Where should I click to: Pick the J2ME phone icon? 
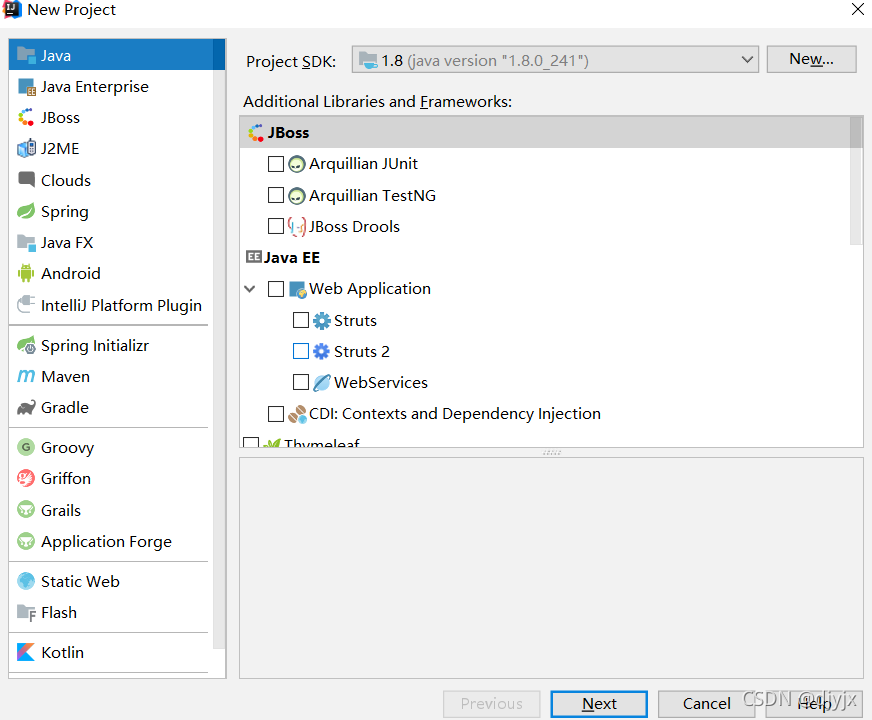(x=26, y=148)
